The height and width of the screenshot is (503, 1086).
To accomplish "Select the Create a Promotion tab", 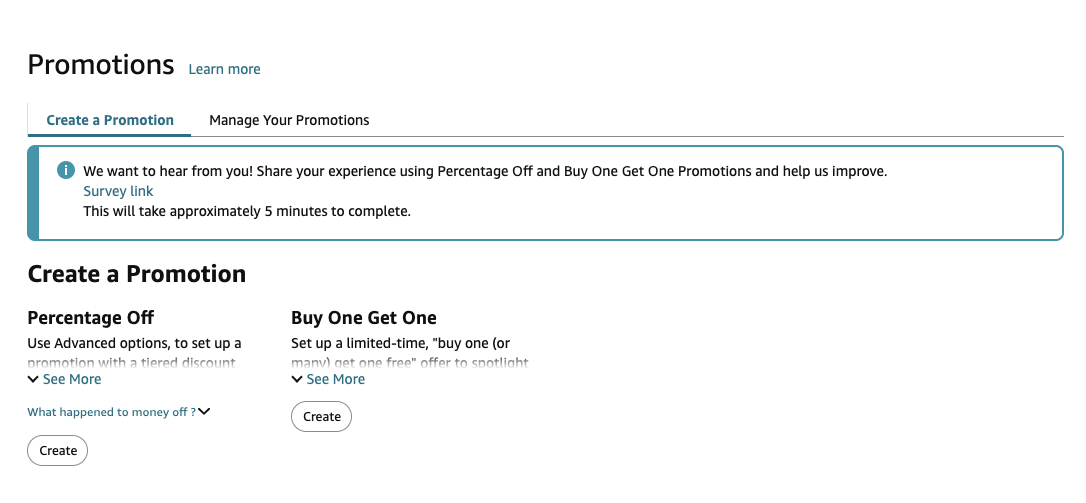I will [x=110, y=120].
